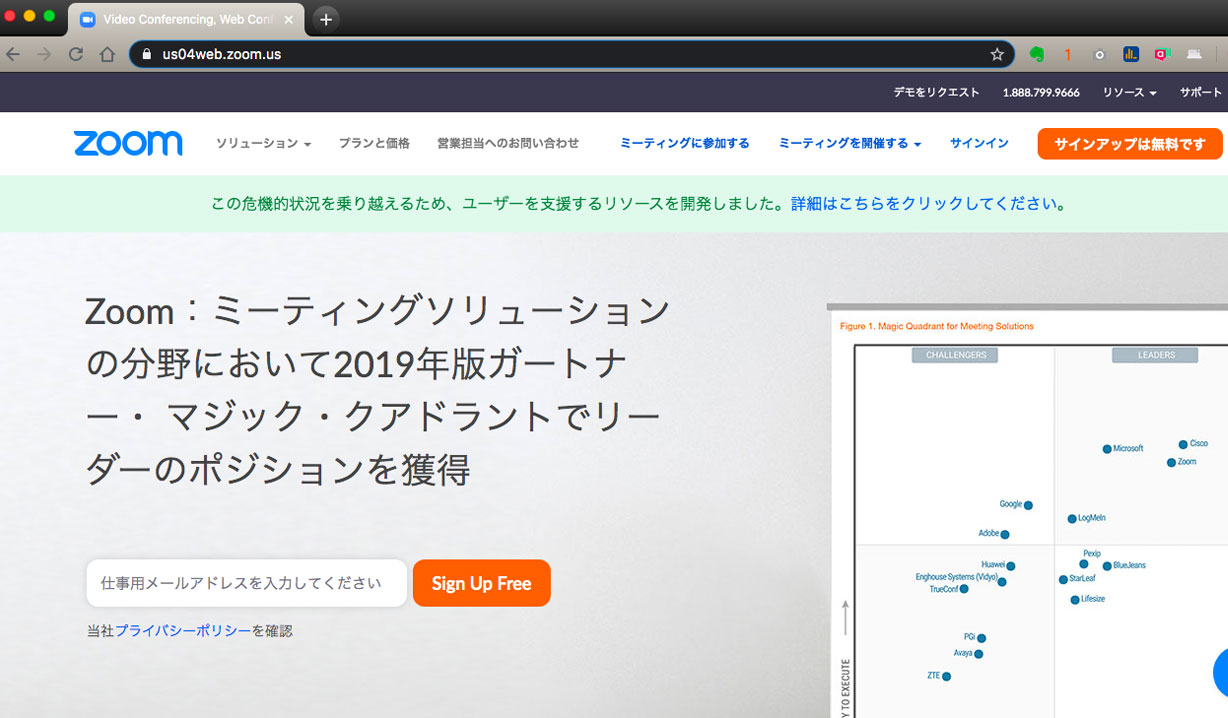Click the LEADERS label in the chart
Screen dimensions: 1228x718
1156,355
